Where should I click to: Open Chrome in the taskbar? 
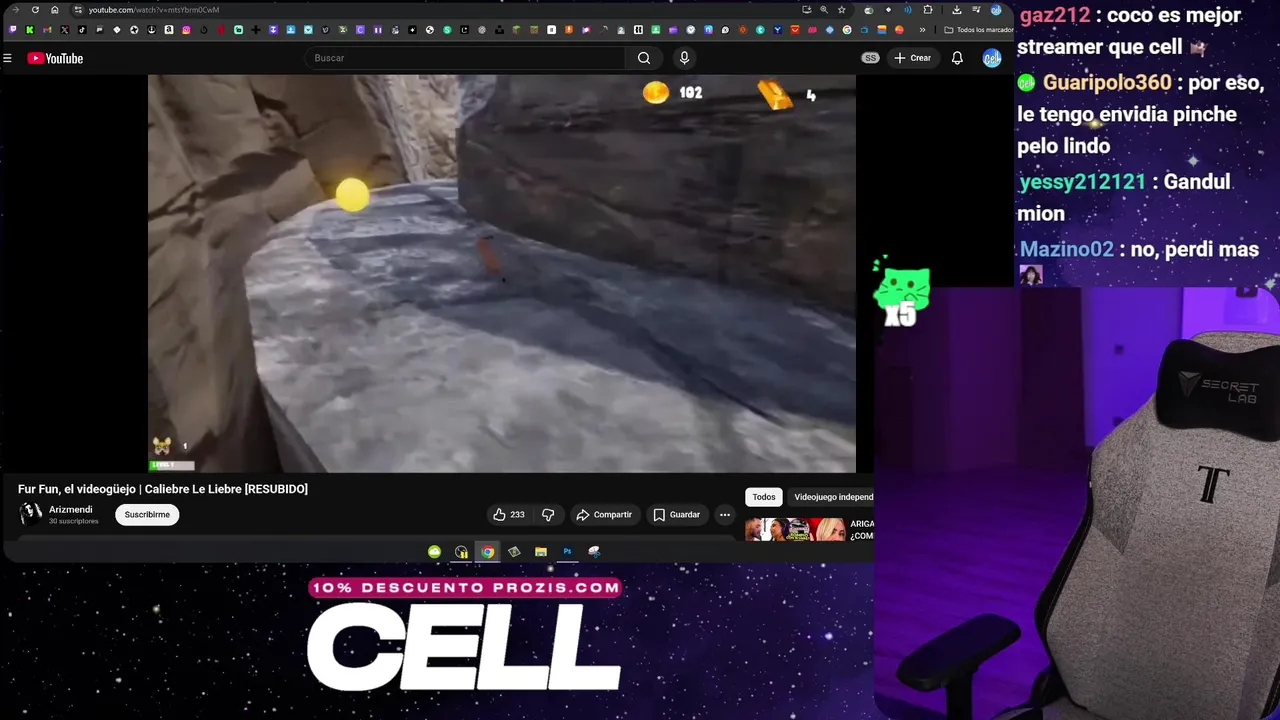487,552
